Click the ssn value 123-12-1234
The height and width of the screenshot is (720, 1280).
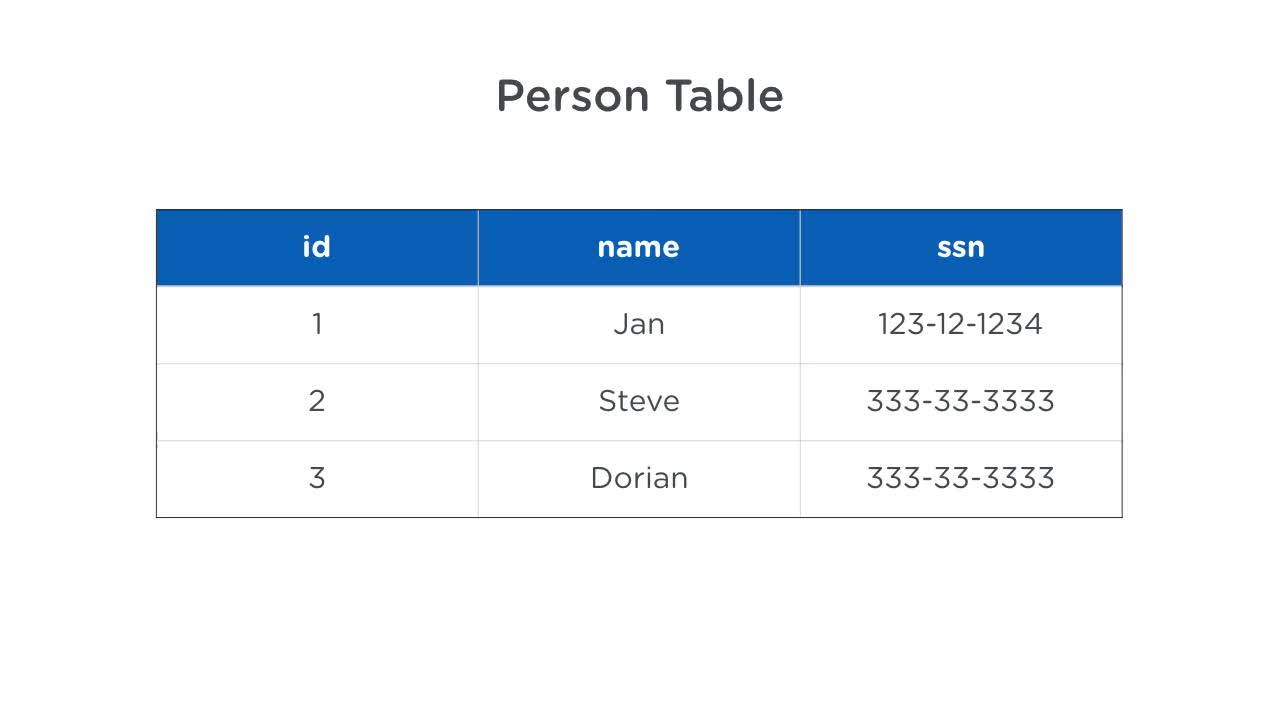click(x=960, y=324)
